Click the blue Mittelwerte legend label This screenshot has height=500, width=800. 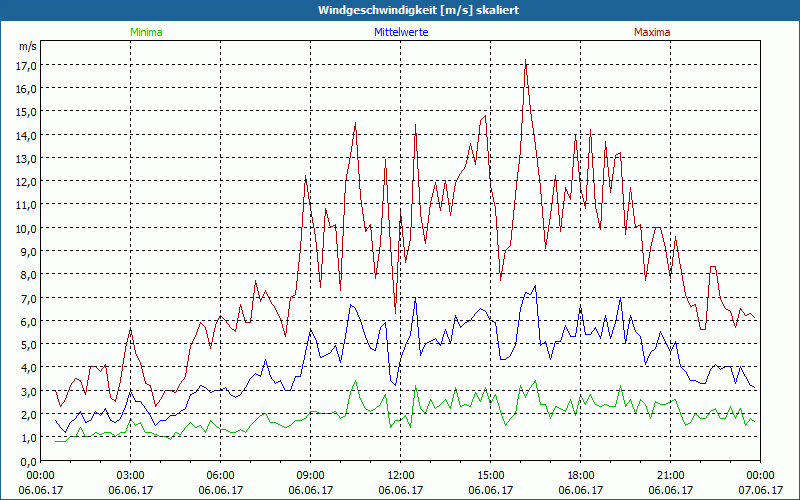(x=400, y=32)
